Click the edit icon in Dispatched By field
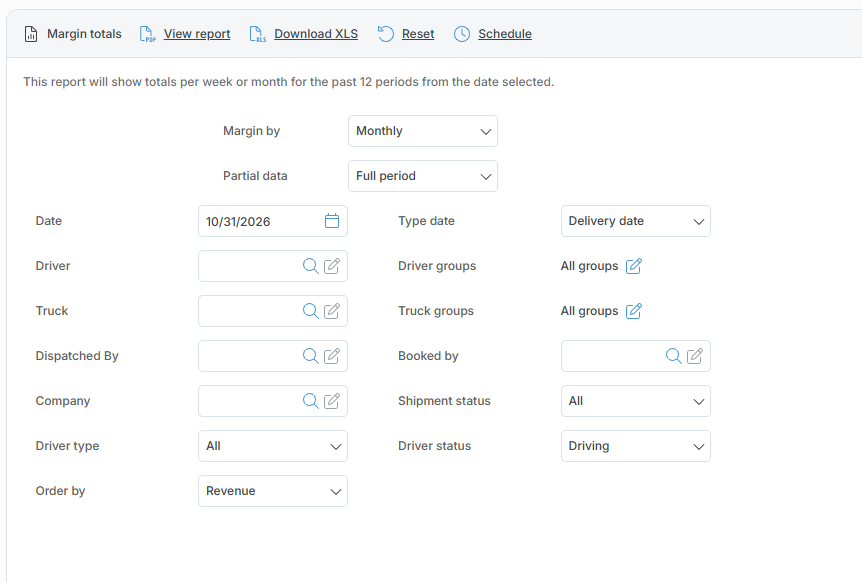This screenshot has width=862, height=582. tap(331, 356)
